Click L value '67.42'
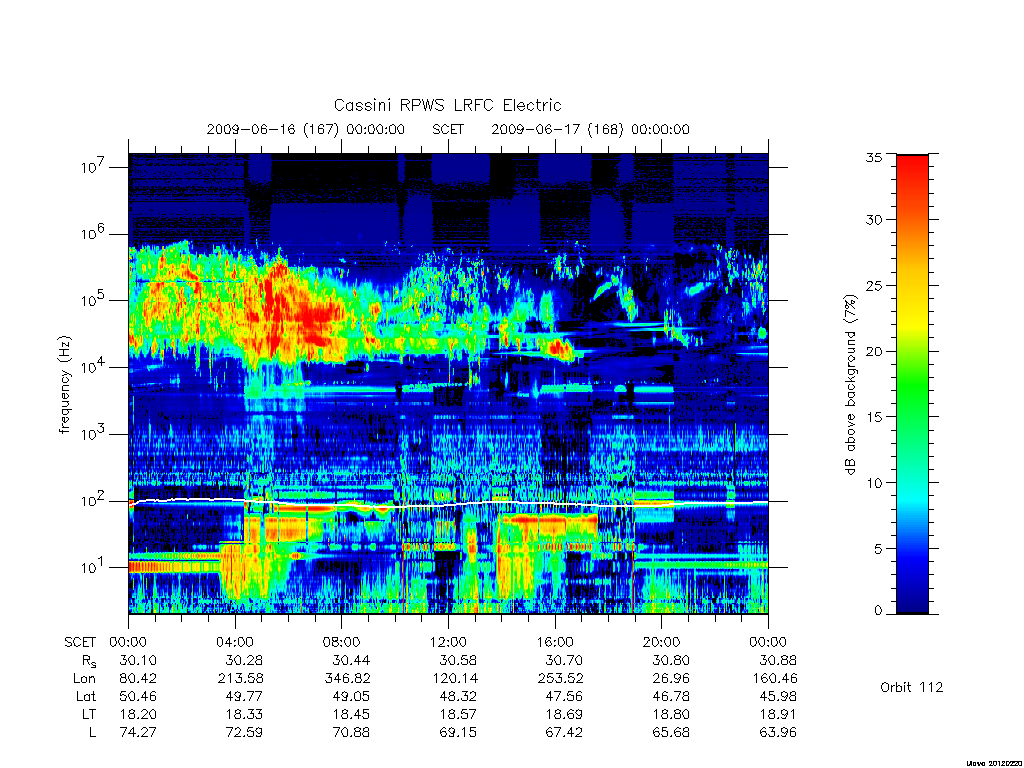This screenshot has height=768, width=1024. pyautogui.click(x=564, y=733)
